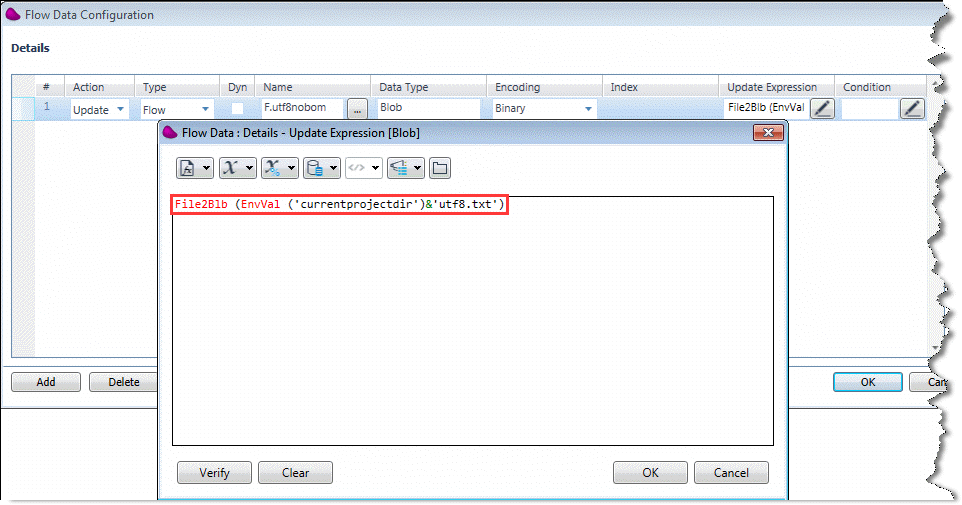The width and height of the screenshot is (962, 505).
Task: Open Update Expression editor pencil icon
Action: (x=821, y=109)
